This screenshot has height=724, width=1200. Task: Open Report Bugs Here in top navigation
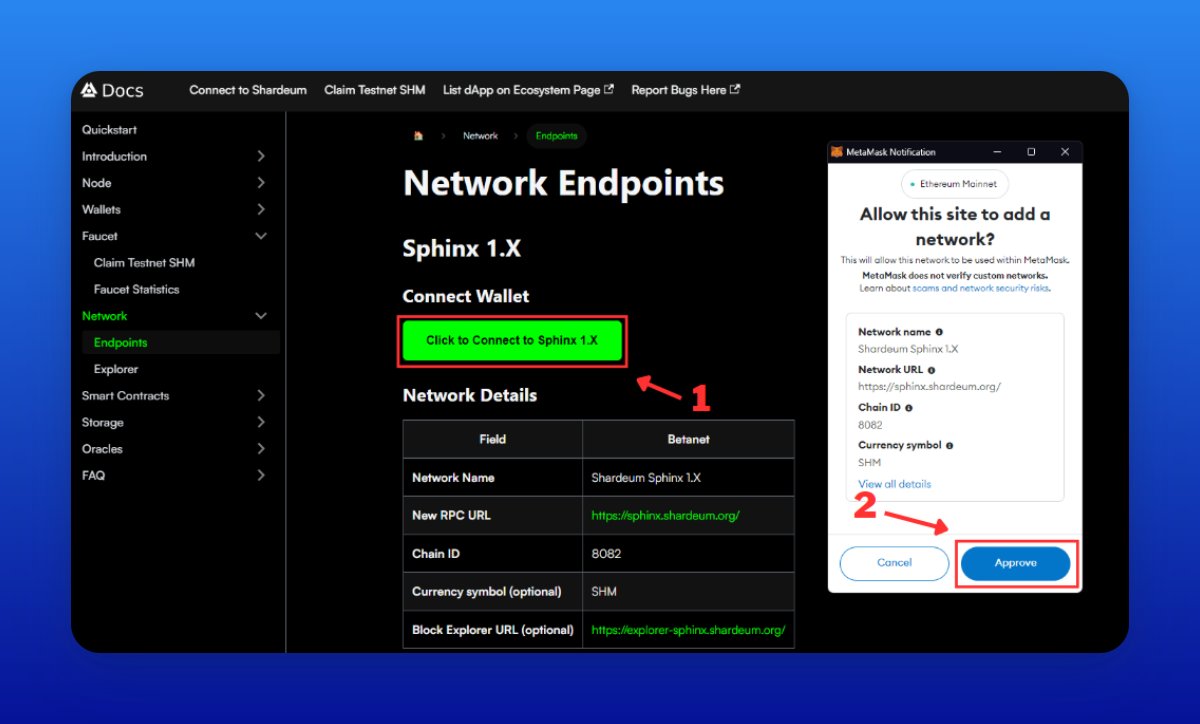[686, 90]
